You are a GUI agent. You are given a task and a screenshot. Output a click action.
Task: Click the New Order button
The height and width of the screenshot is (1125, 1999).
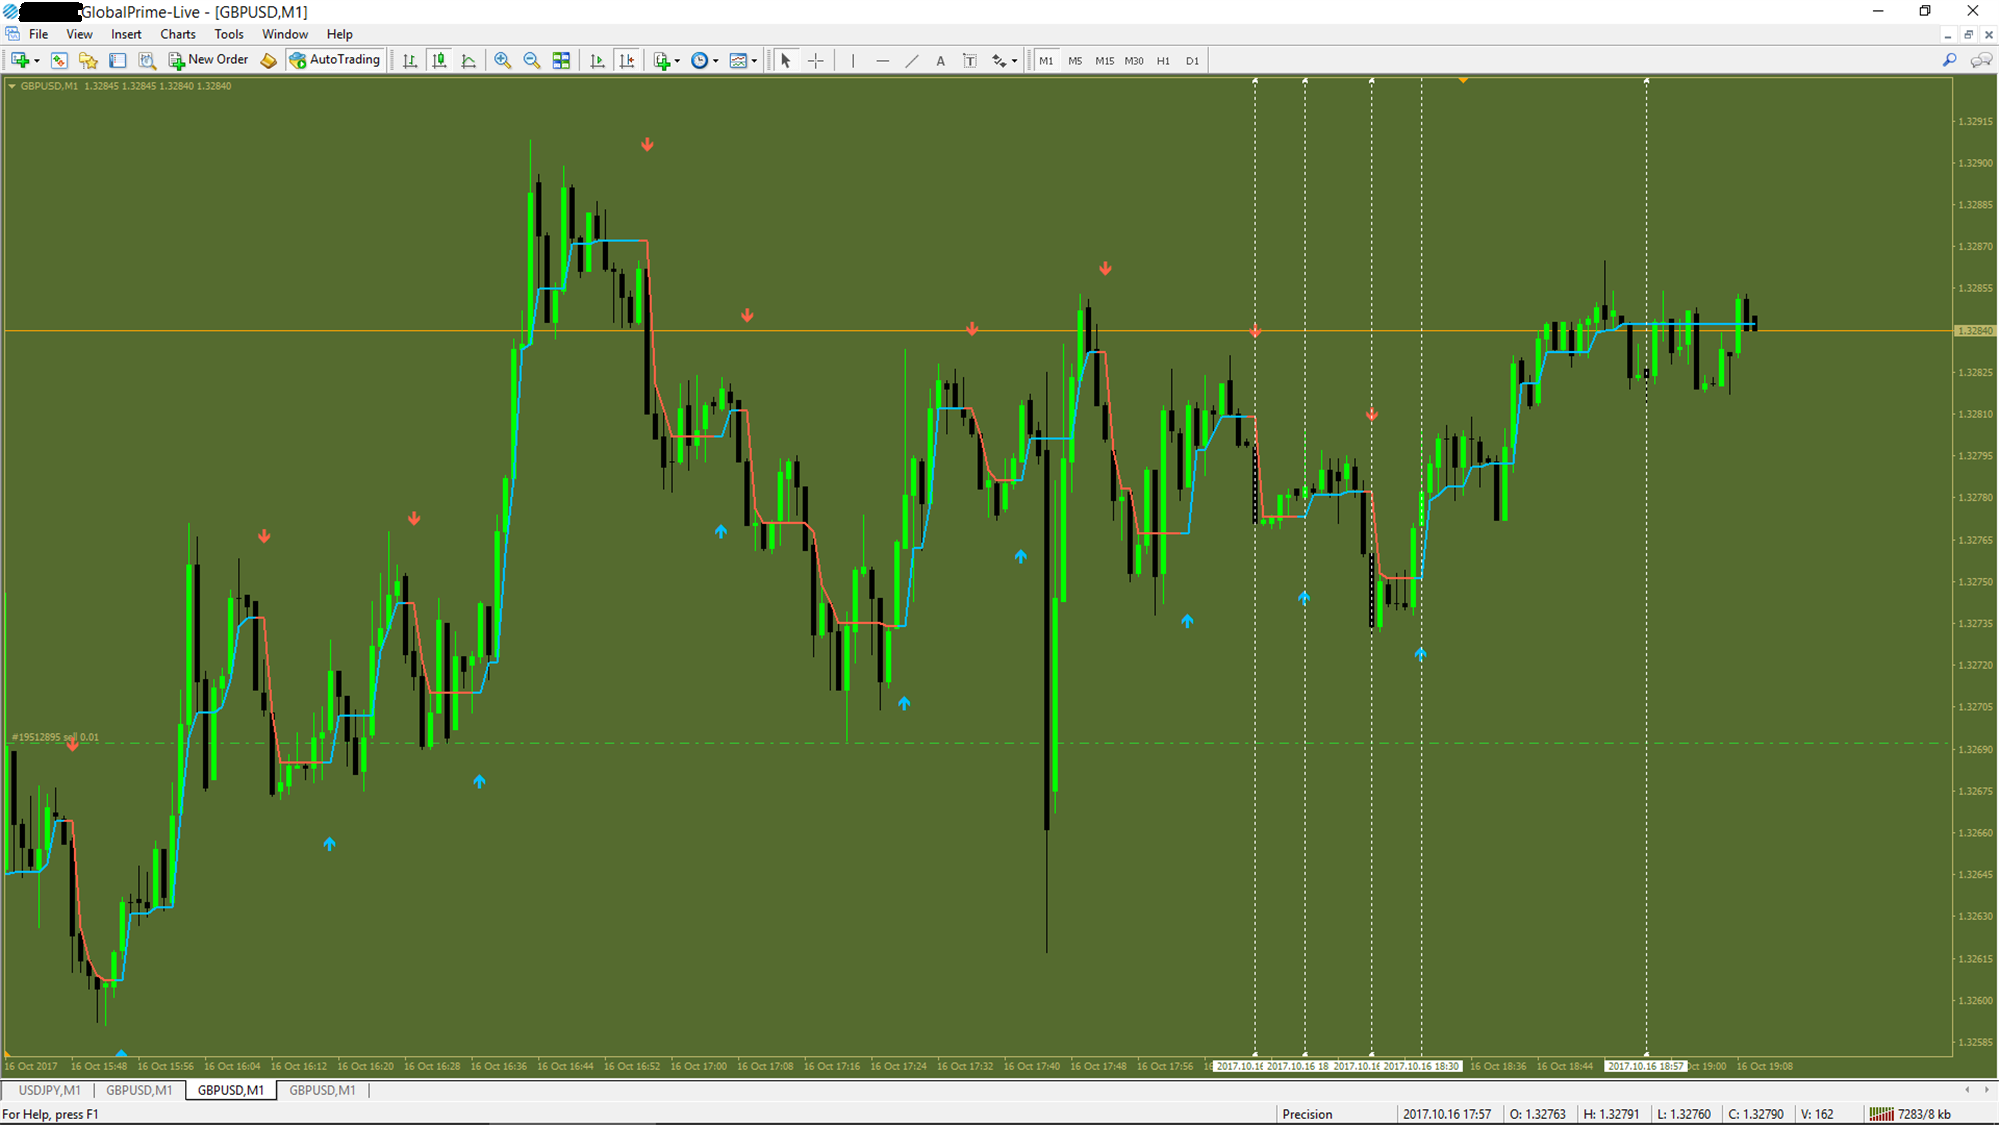[208, 60]
